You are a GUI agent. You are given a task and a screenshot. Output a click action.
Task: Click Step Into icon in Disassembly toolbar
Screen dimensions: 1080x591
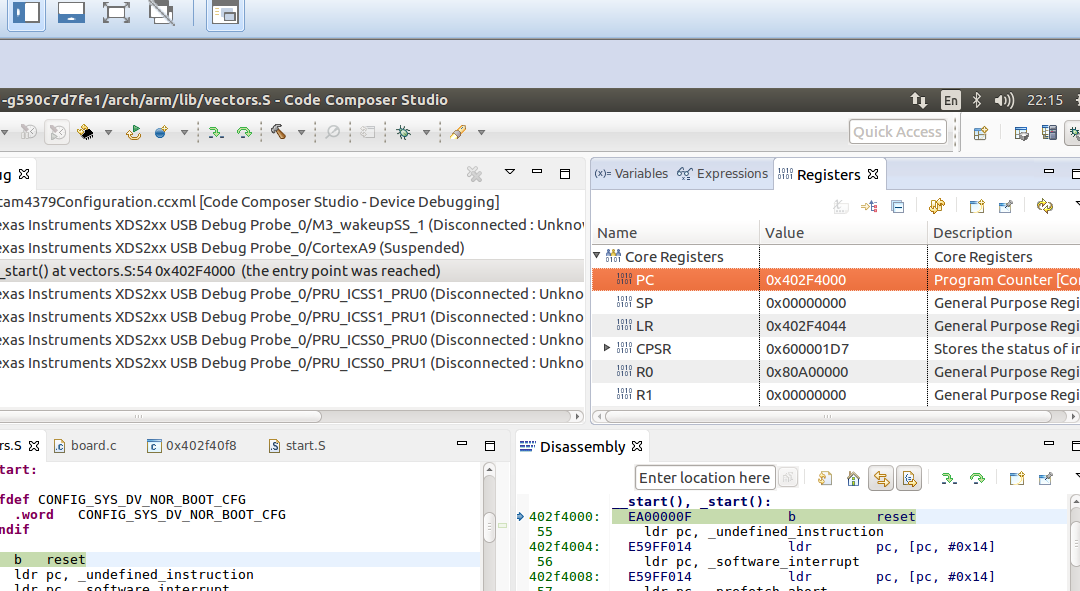pyautogui.click(x=948, y=478)
